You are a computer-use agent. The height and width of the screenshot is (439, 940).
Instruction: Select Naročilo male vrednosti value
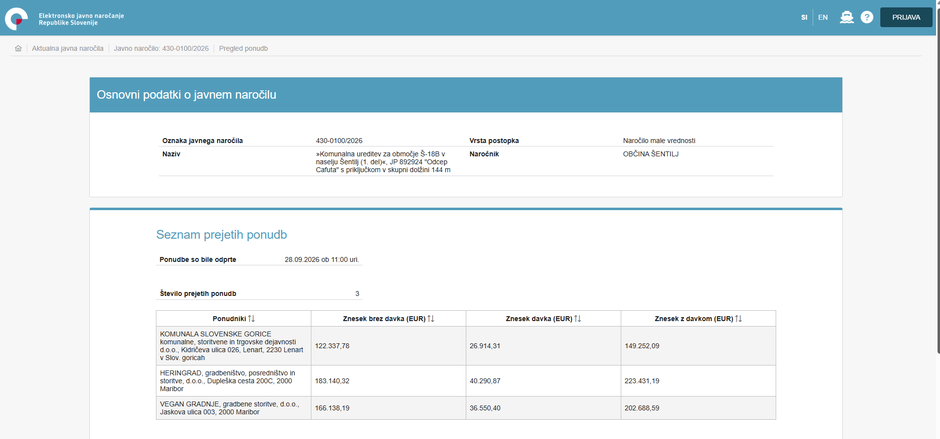click(x=659, y=141)
